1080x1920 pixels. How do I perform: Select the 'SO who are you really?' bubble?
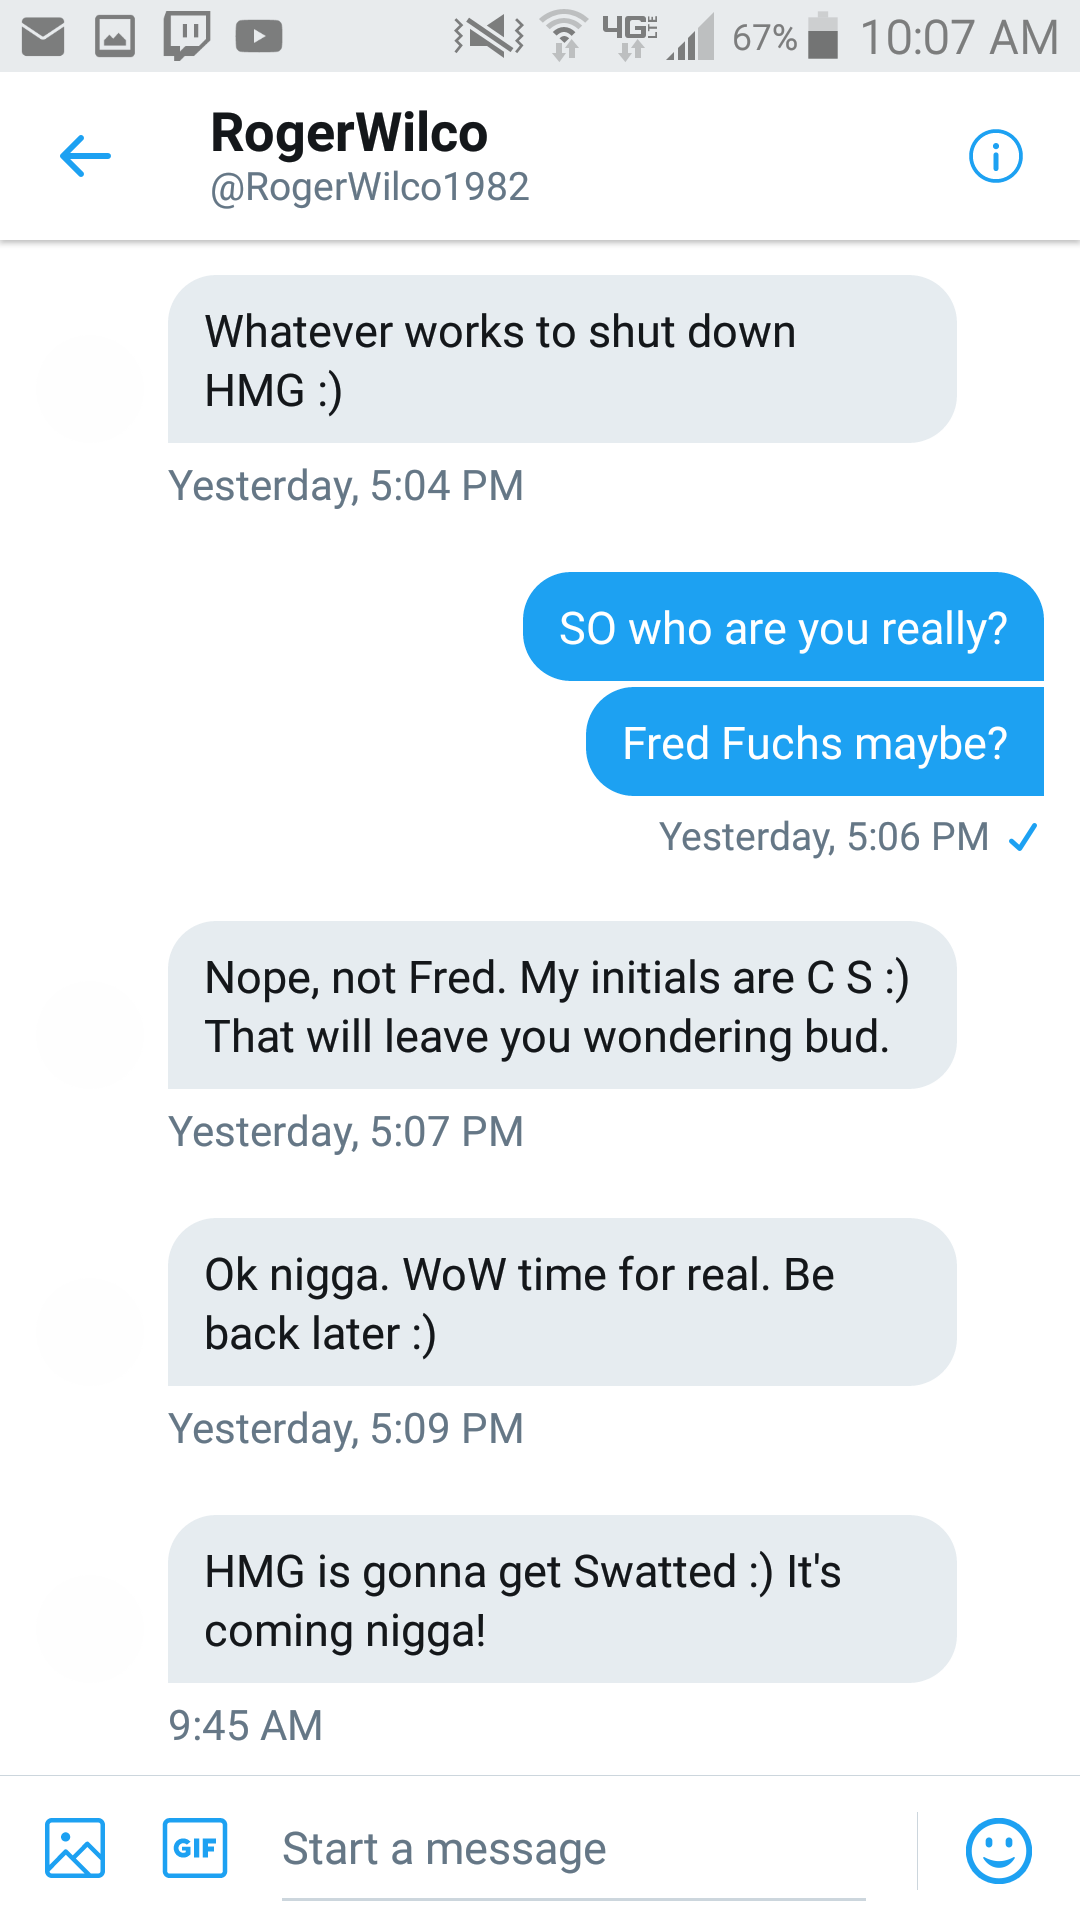pos(783,627)
